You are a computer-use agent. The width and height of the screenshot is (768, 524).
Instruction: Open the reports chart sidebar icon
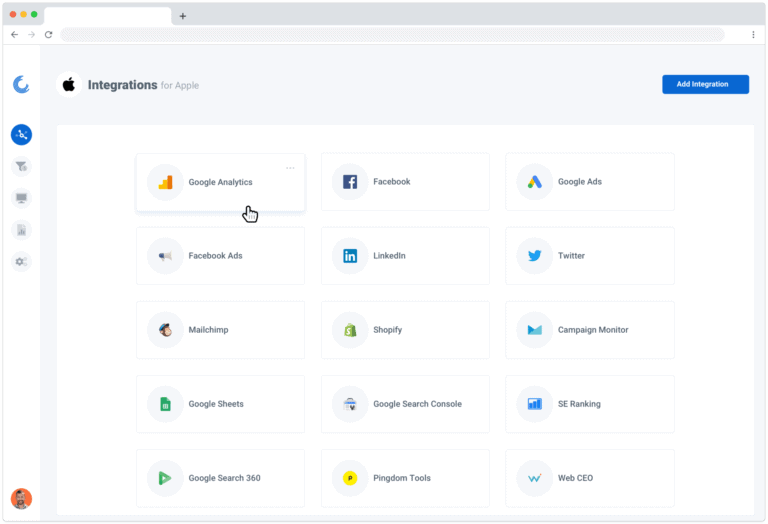coord(21,230)
